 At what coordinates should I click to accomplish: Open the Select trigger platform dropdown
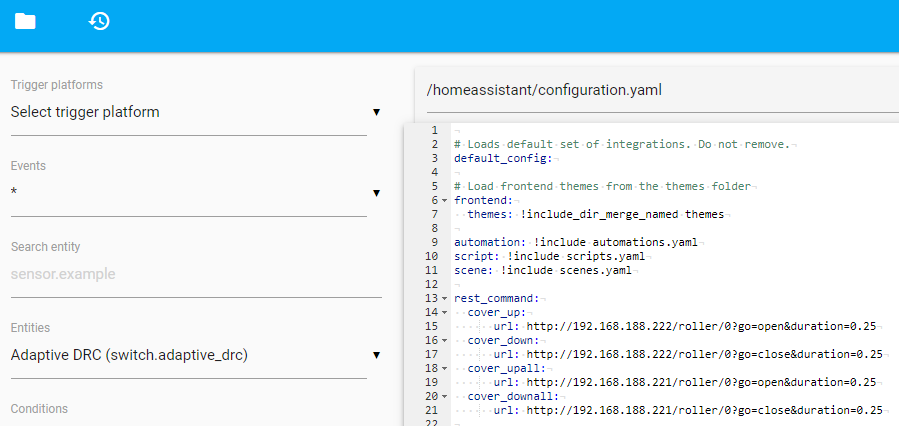coord(195,113)
